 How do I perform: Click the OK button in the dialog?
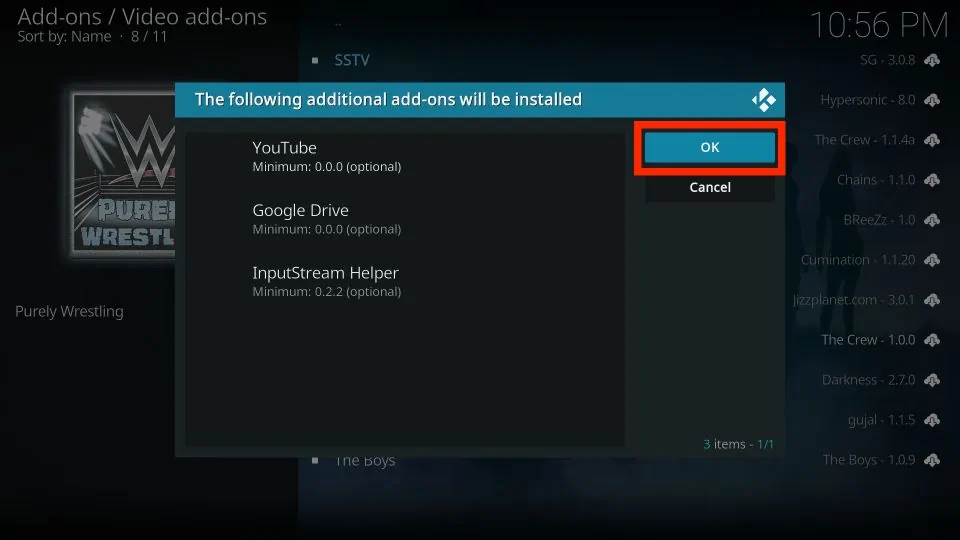coord(709,147)
